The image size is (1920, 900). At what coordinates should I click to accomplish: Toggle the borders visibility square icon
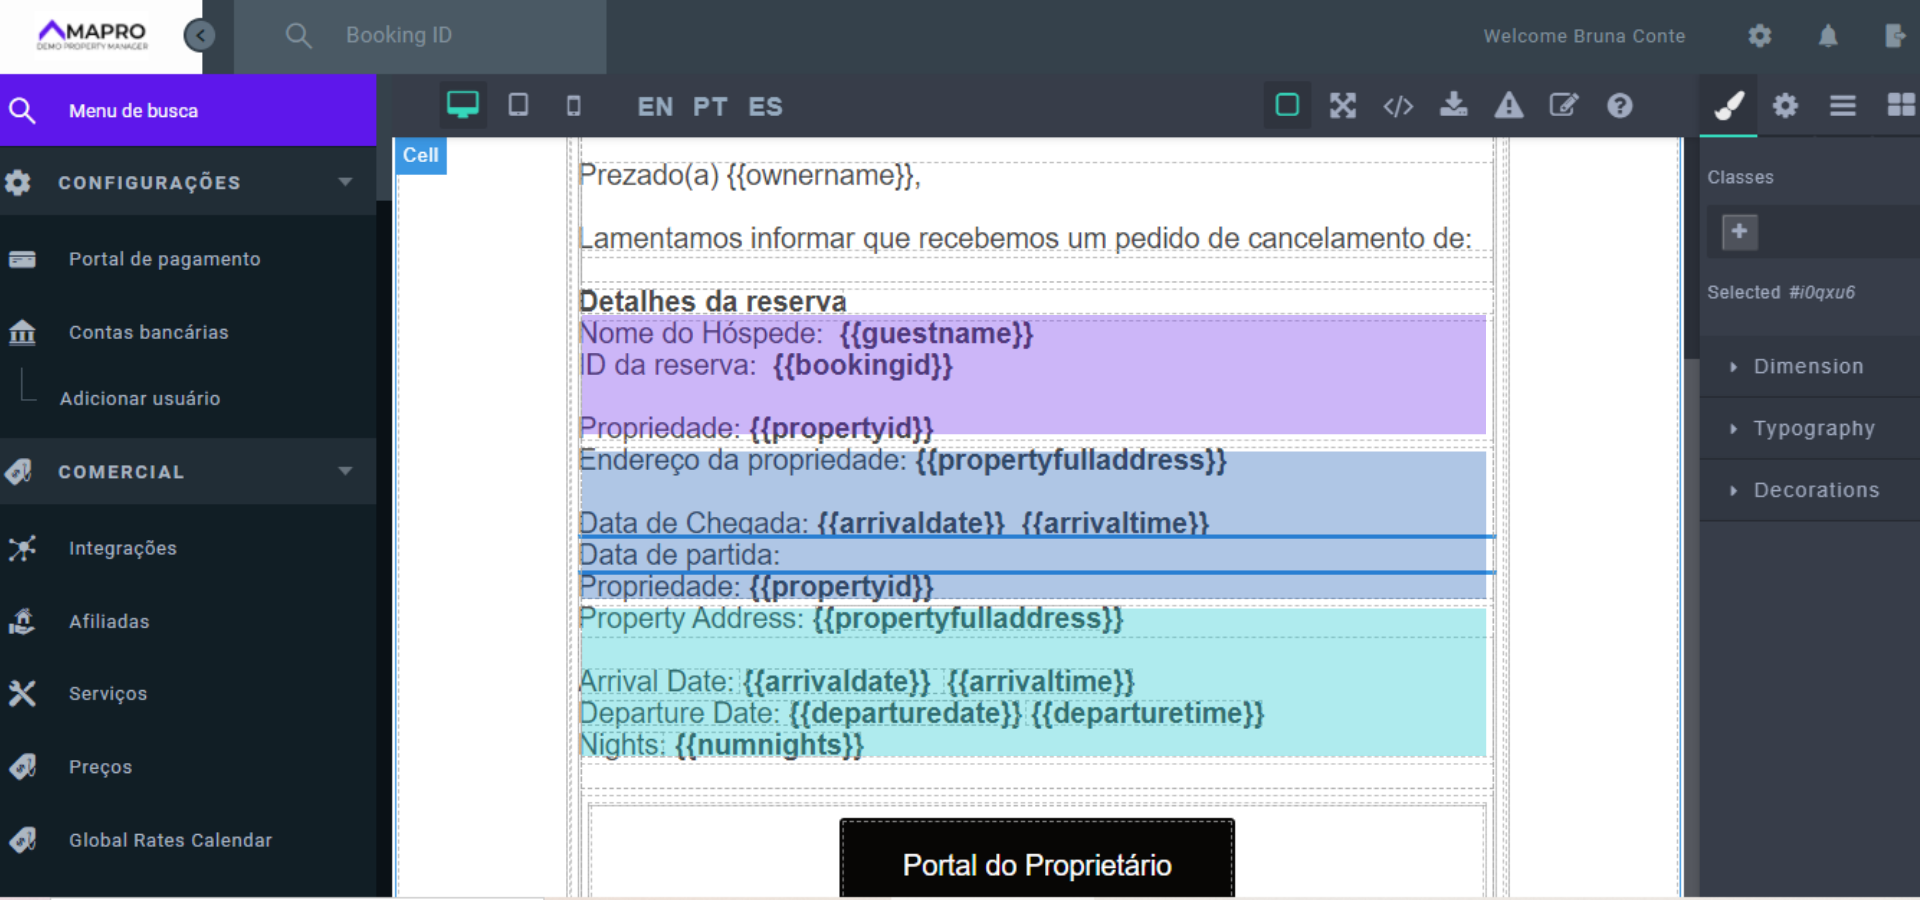pyautogui.click(x=1287, y=105)
